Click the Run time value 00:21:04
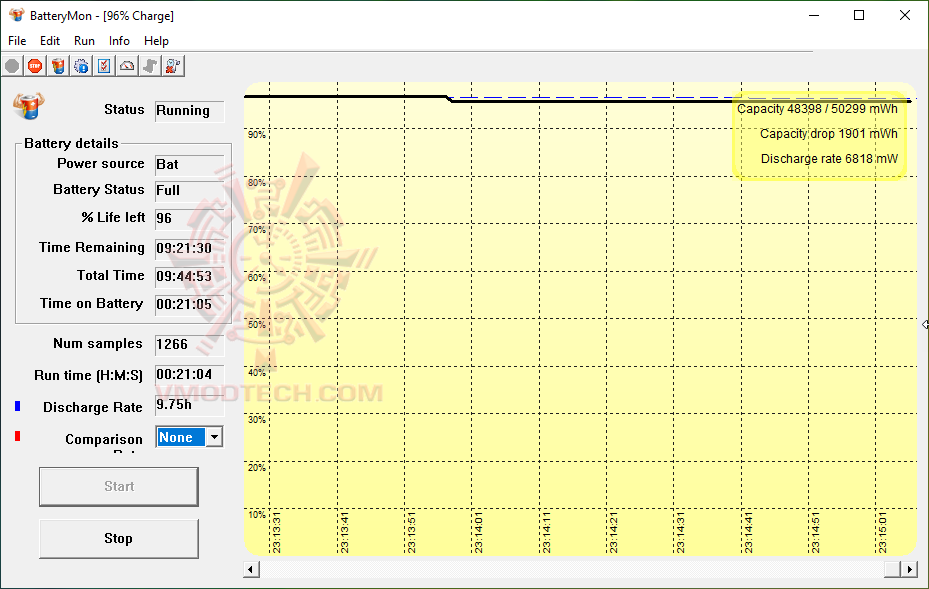929x589 pixels. tap(190, 375)
